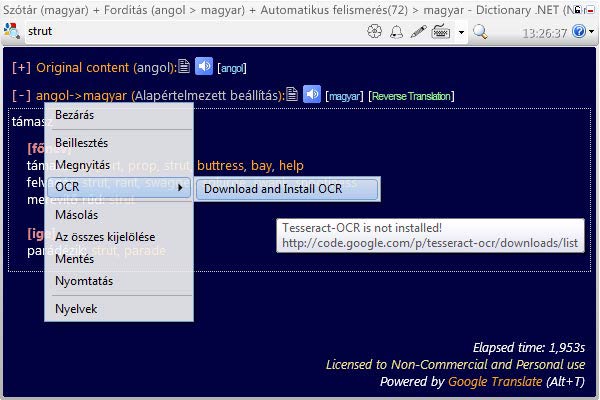Open dropdown arrow next to keyboard icon
This screenshot has width=600, height=400.
[x=461, y=32]
